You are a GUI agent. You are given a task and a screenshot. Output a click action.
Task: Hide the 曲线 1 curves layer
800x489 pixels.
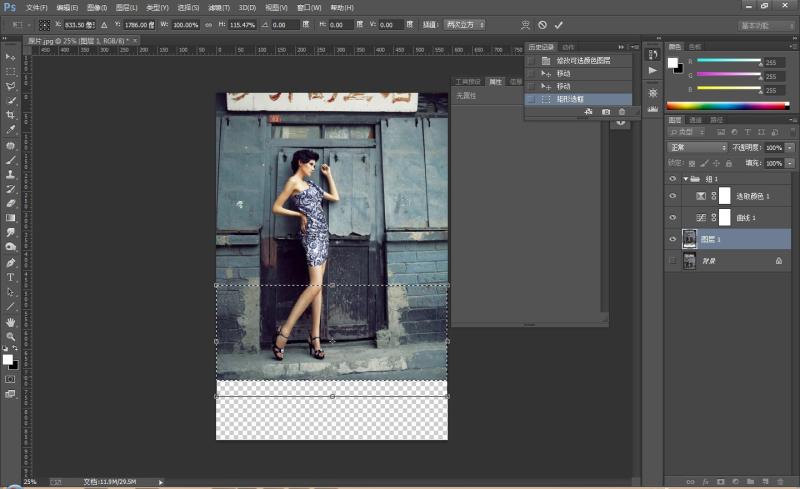[x=672, y=217]
